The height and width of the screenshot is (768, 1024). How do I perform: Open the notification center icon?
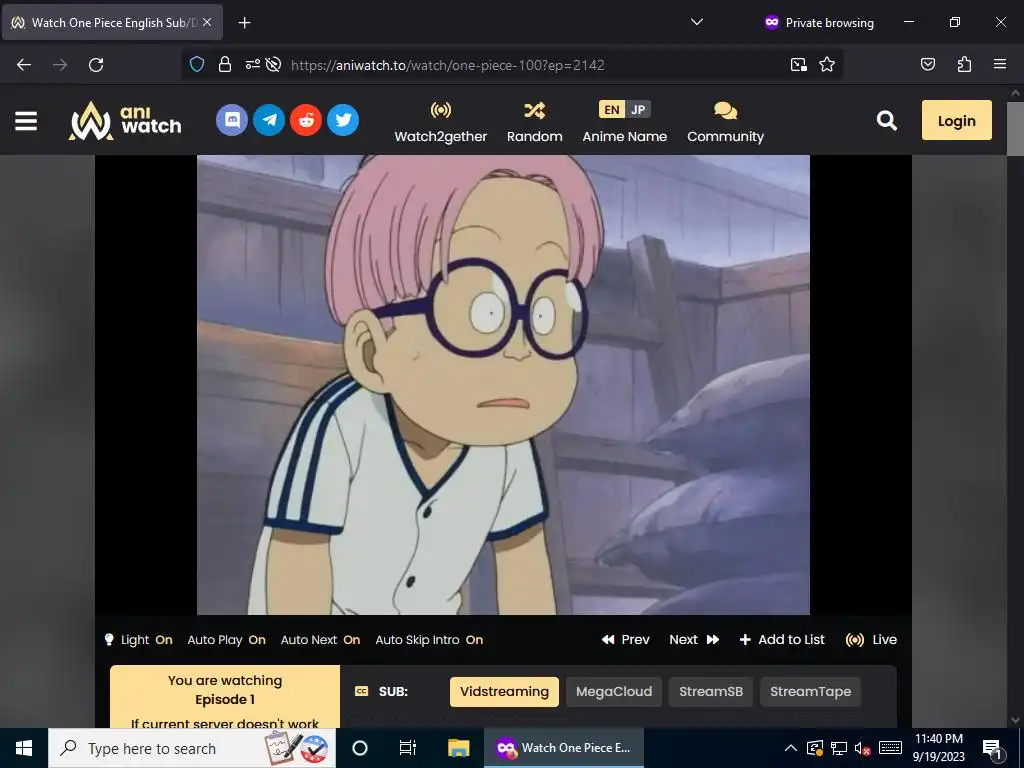993,749
